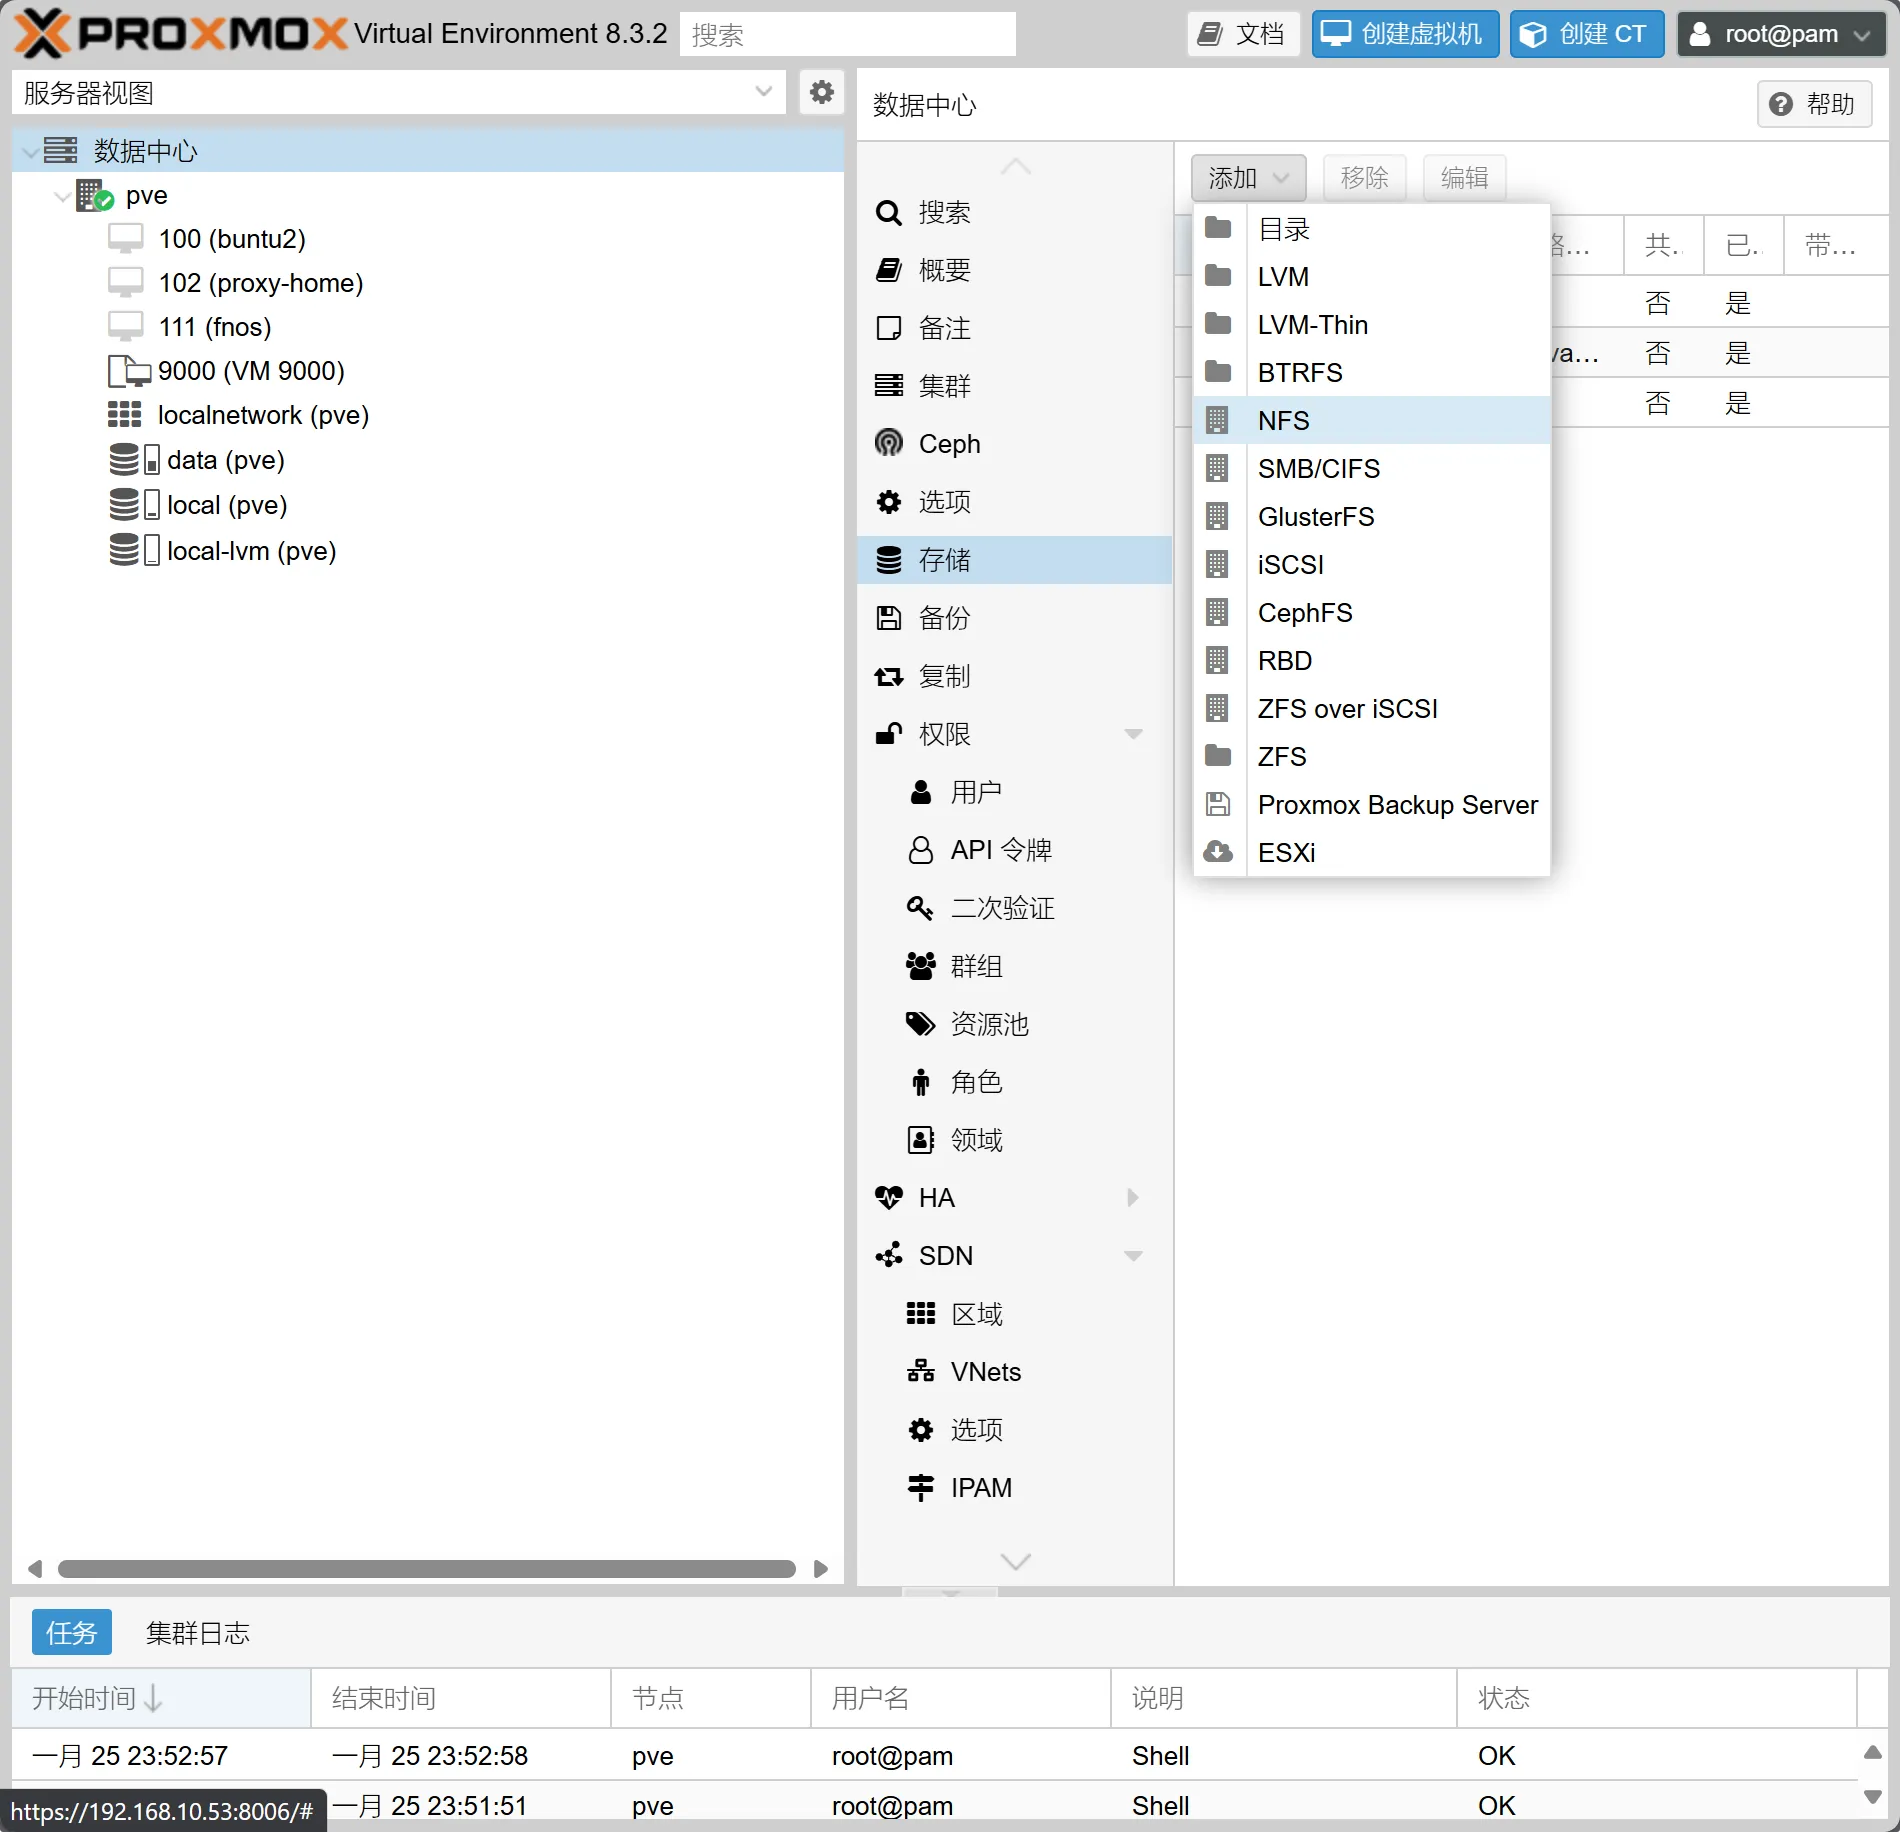Image resolution: width=1900 pixels, height=1832 pixels.
Task: Click the Ceph icon in sidebar
Action: pyautogui.click(x=888, y=443)
